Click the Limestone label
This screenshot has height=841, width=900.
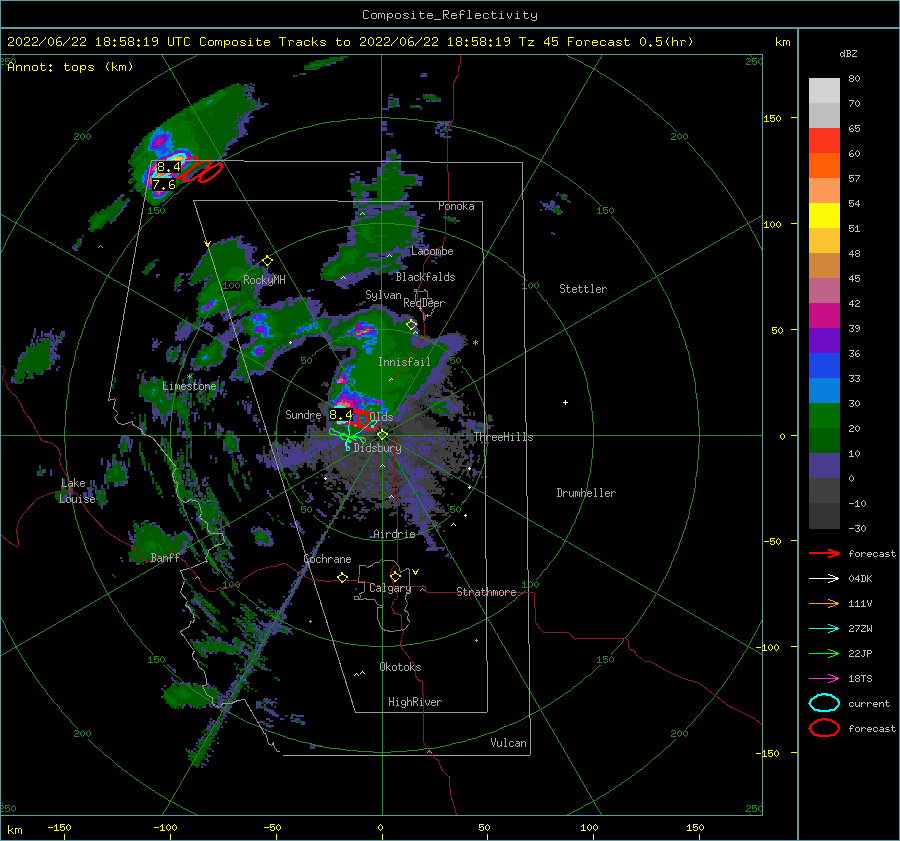pyautogui.click(x=189, y=386)
